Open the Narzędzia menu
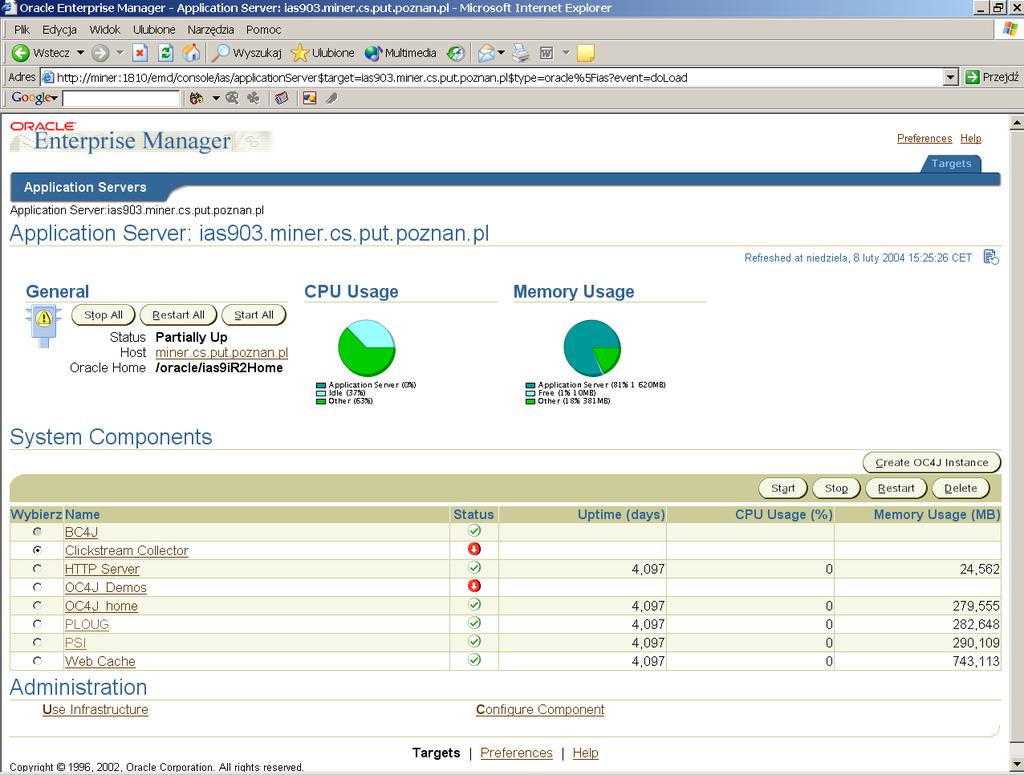Viewport: 1024px width, 775px height. pos(210,29)
